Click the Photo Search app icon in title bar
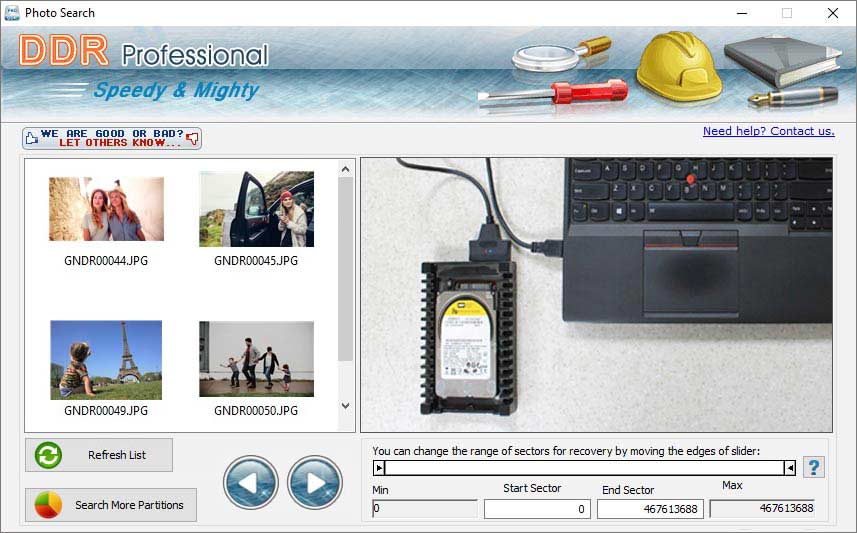The height and width of the screenshot is (533, 857). click(11, 13)
